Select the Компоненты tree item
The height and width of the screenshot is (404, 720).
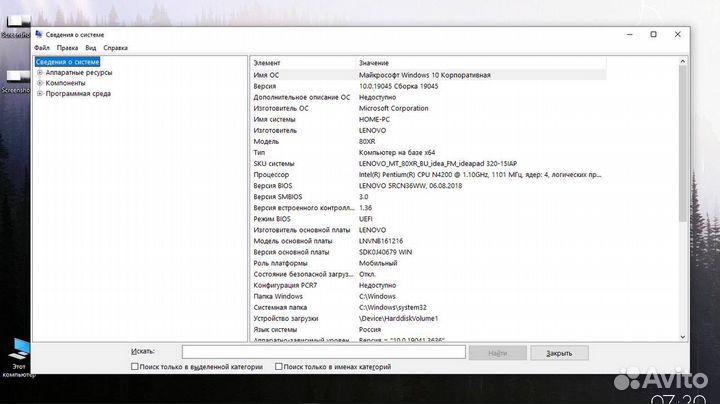click(x=65, y=83)
